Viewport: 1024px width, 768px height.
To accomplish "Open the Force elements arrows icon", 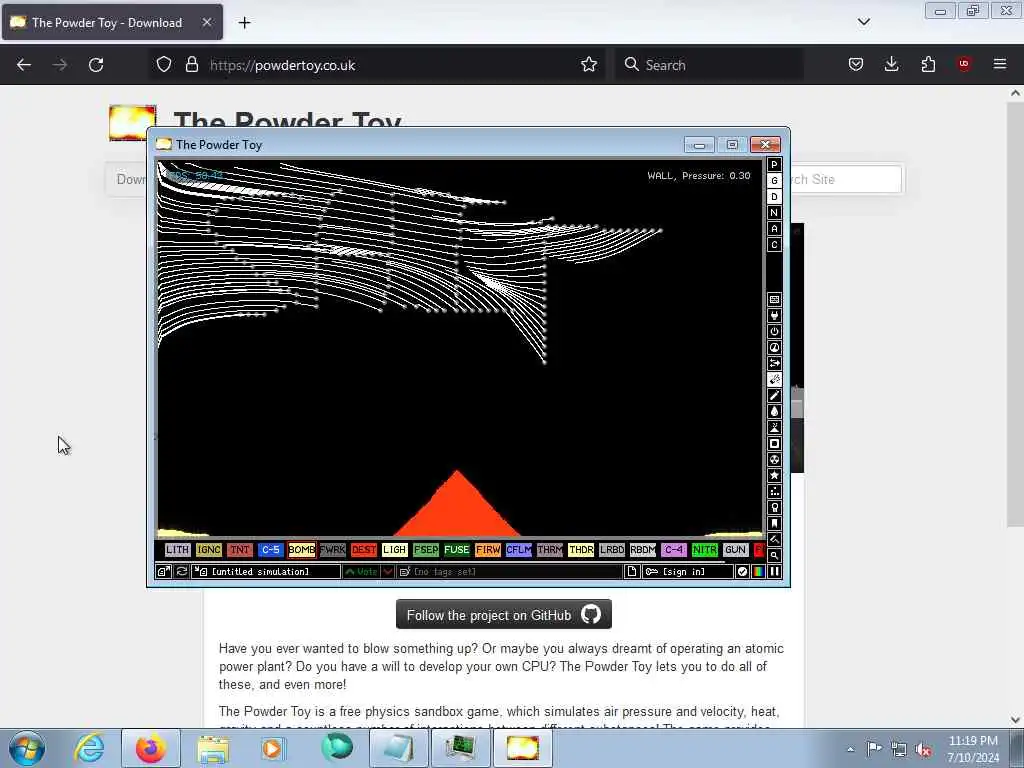I will [x=774, y=364].
